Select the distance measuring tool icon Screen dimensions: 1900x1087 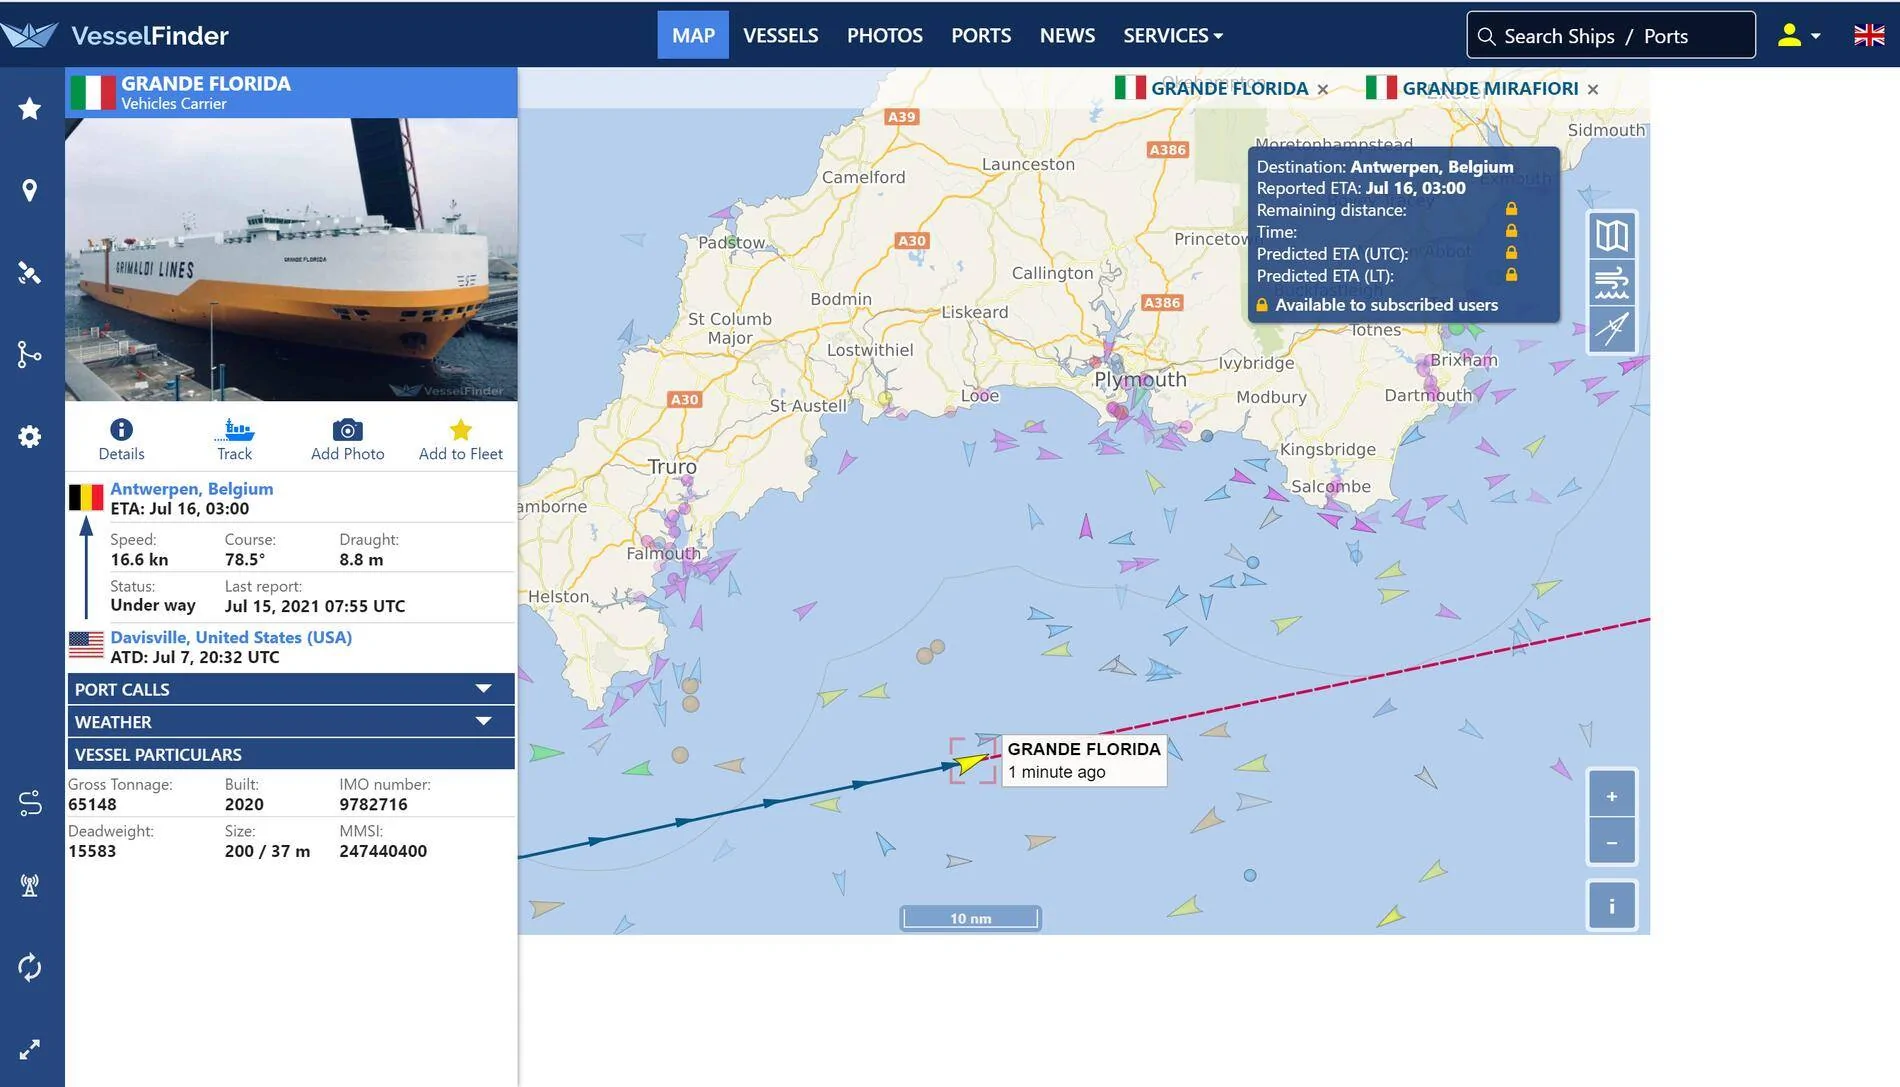click(1612, 329)
